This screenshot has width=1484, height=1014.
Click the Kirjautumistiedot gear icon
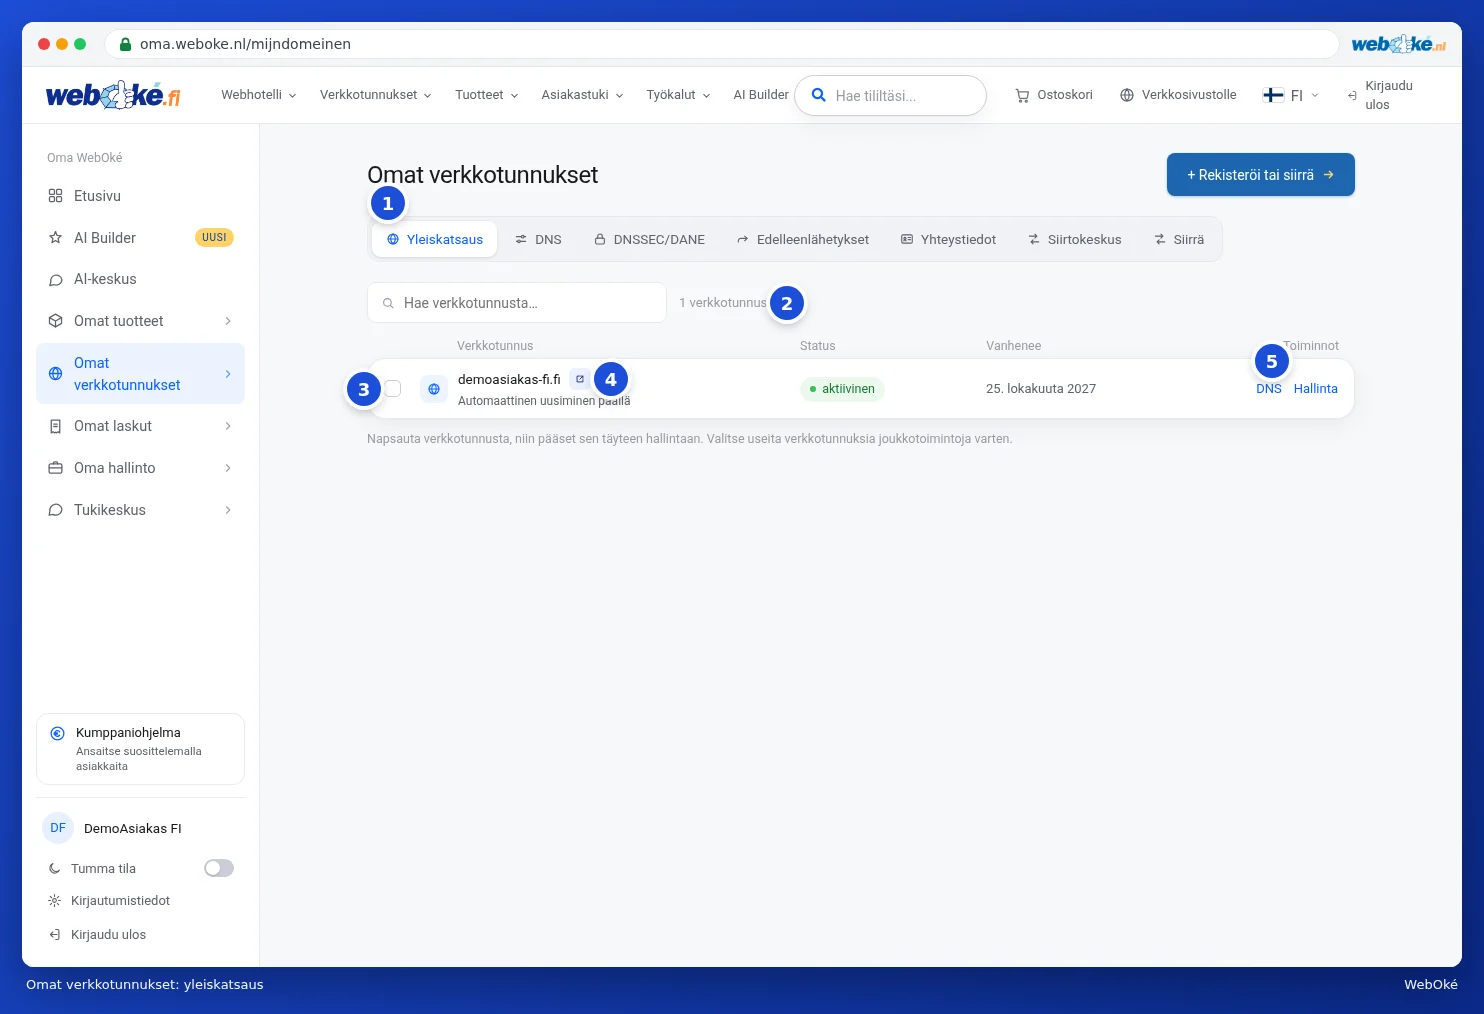55,901
